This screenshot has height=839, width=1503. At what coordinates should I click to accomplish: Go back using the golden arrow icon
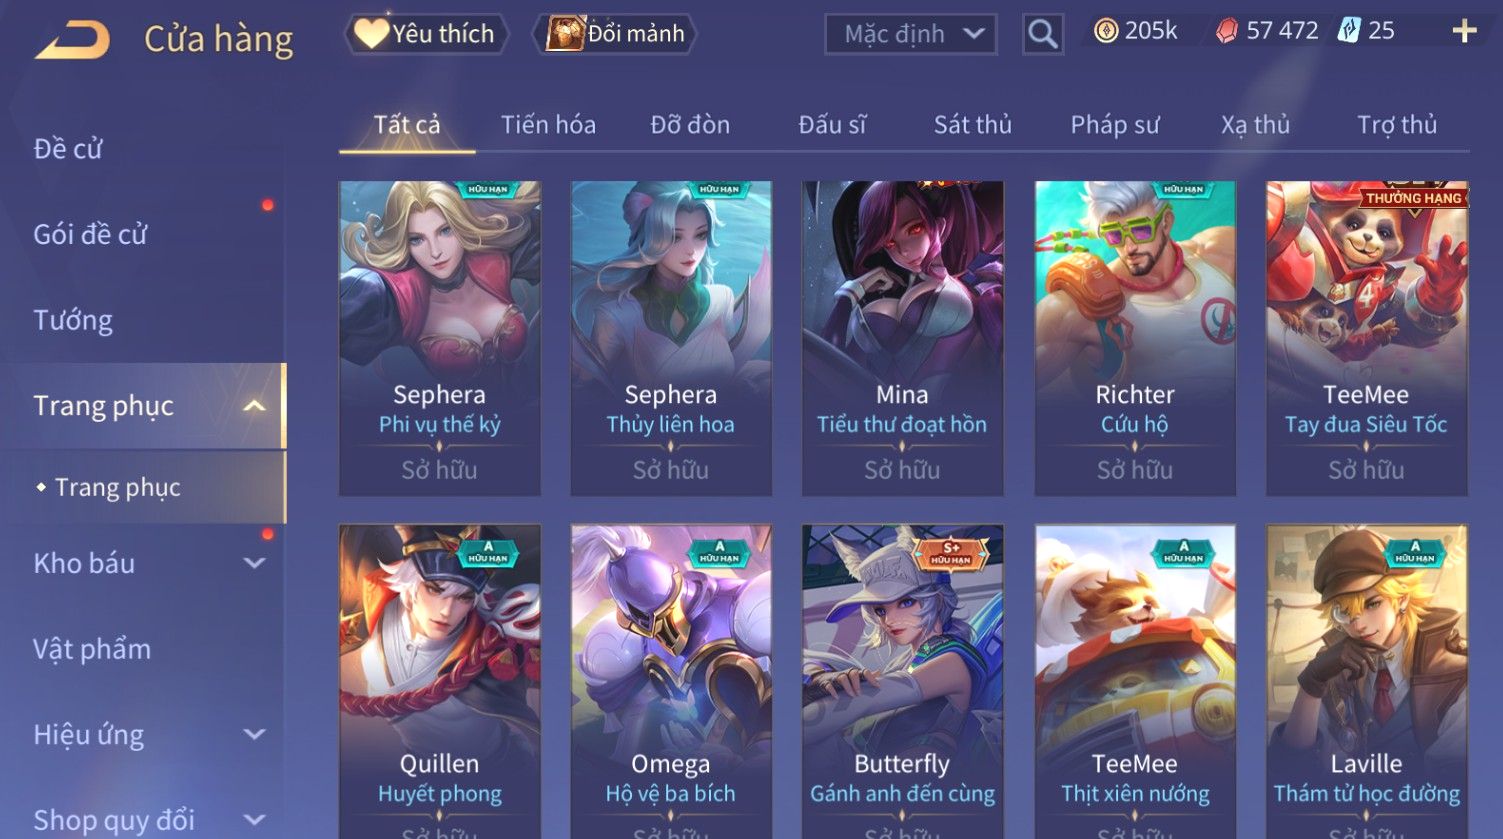point(72,40)
